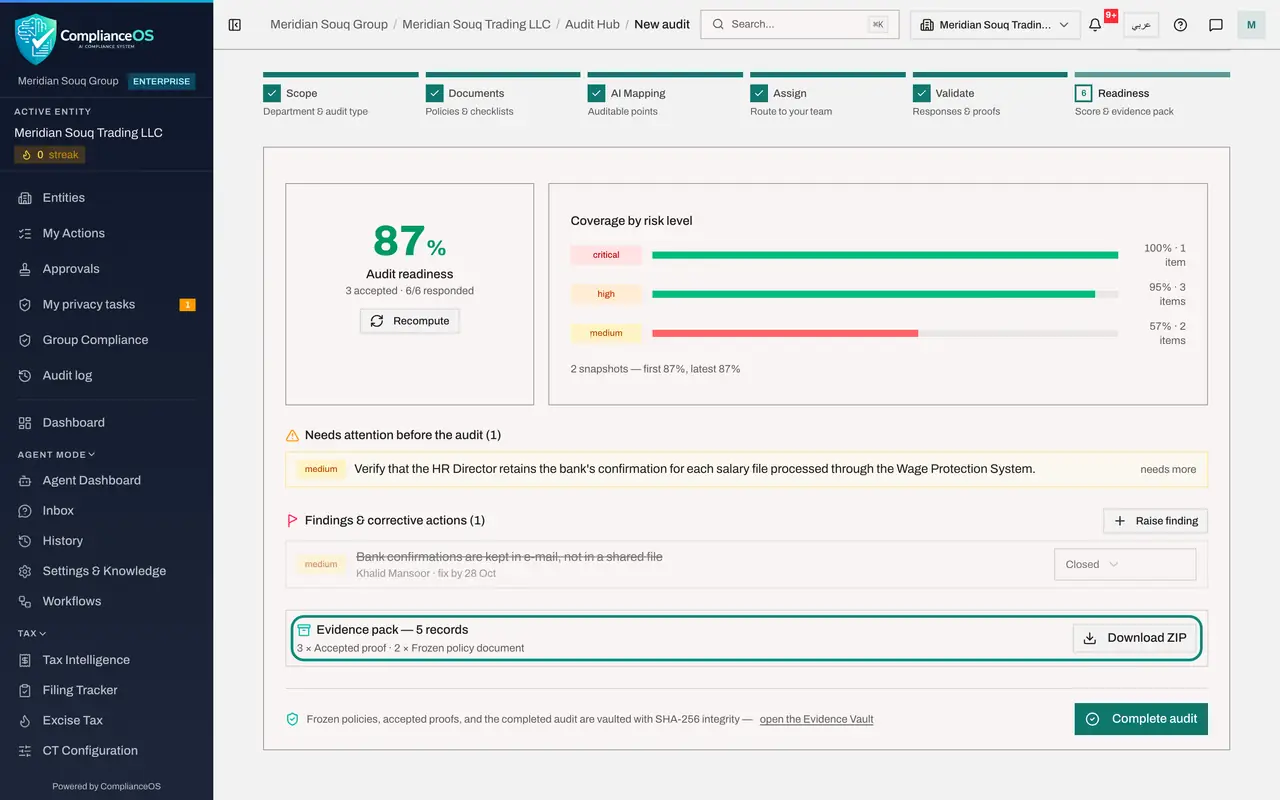Click the Workflows icon

(x=25, y=601)
